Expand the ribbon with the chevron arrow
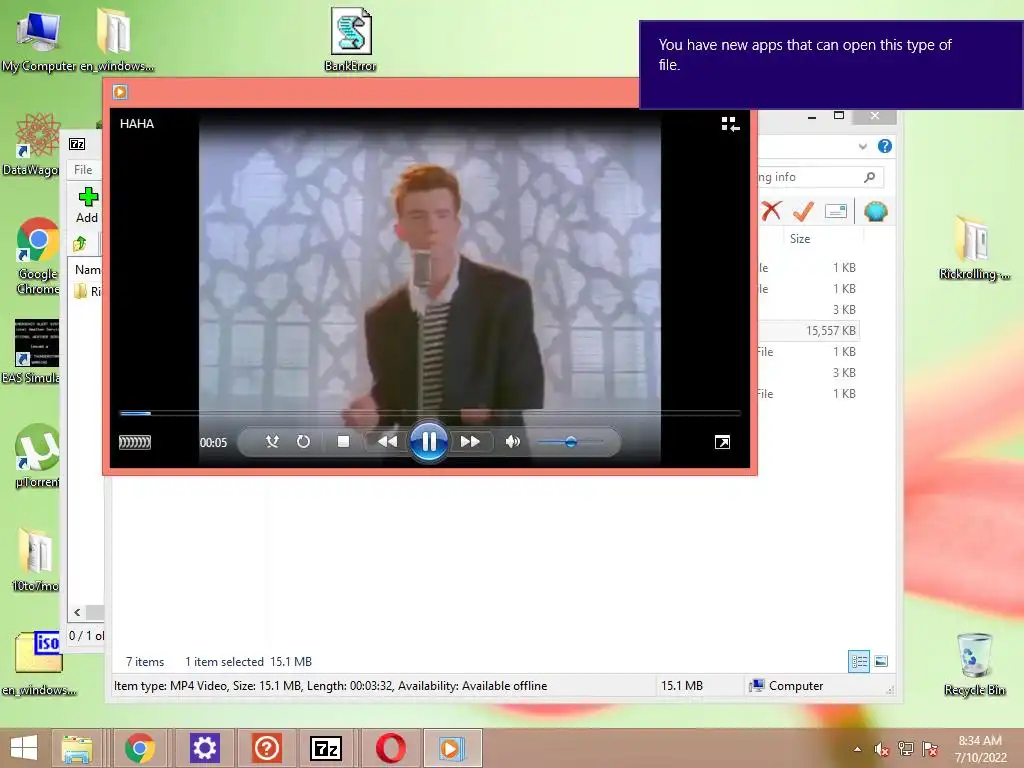This screenshot has width=1024, height=768. coord(863,146)
